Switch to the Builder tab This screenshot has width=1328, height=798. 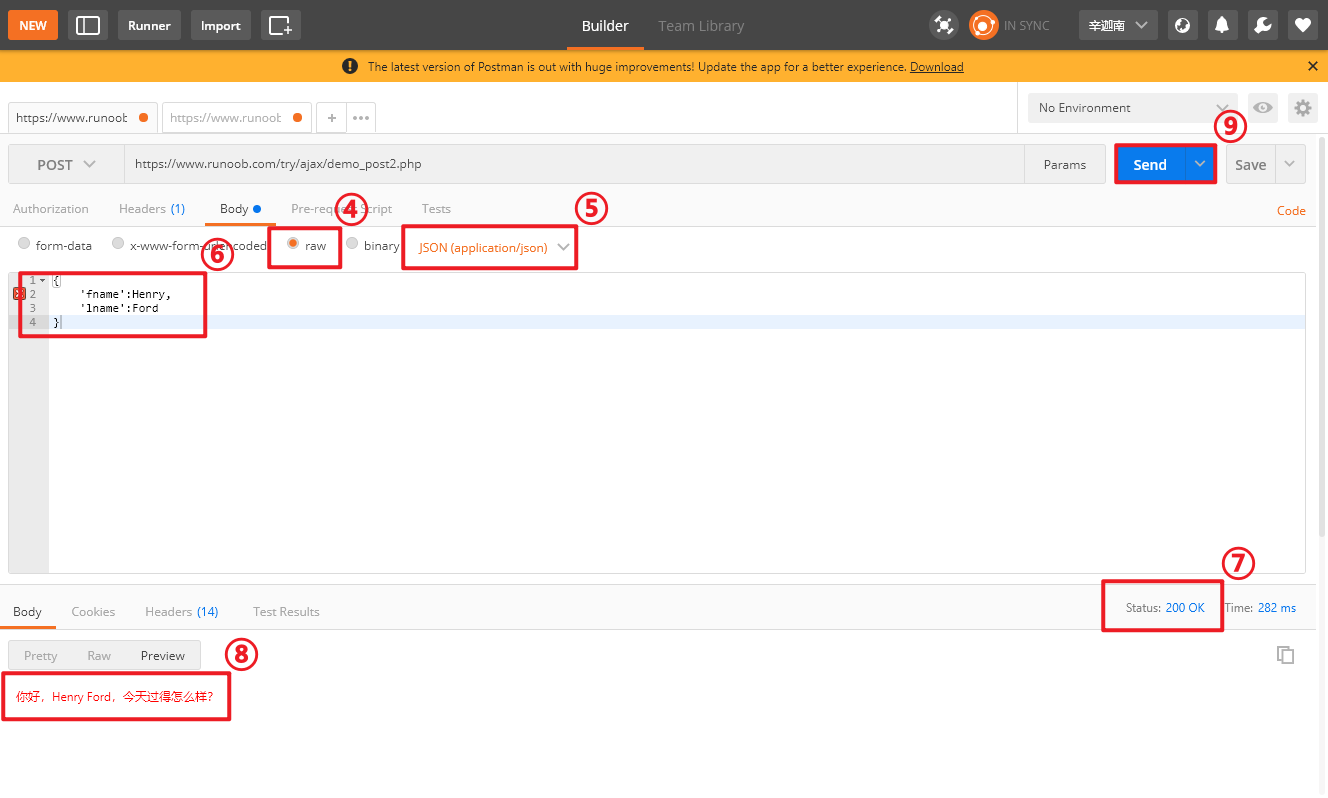(x=605, y=25)
